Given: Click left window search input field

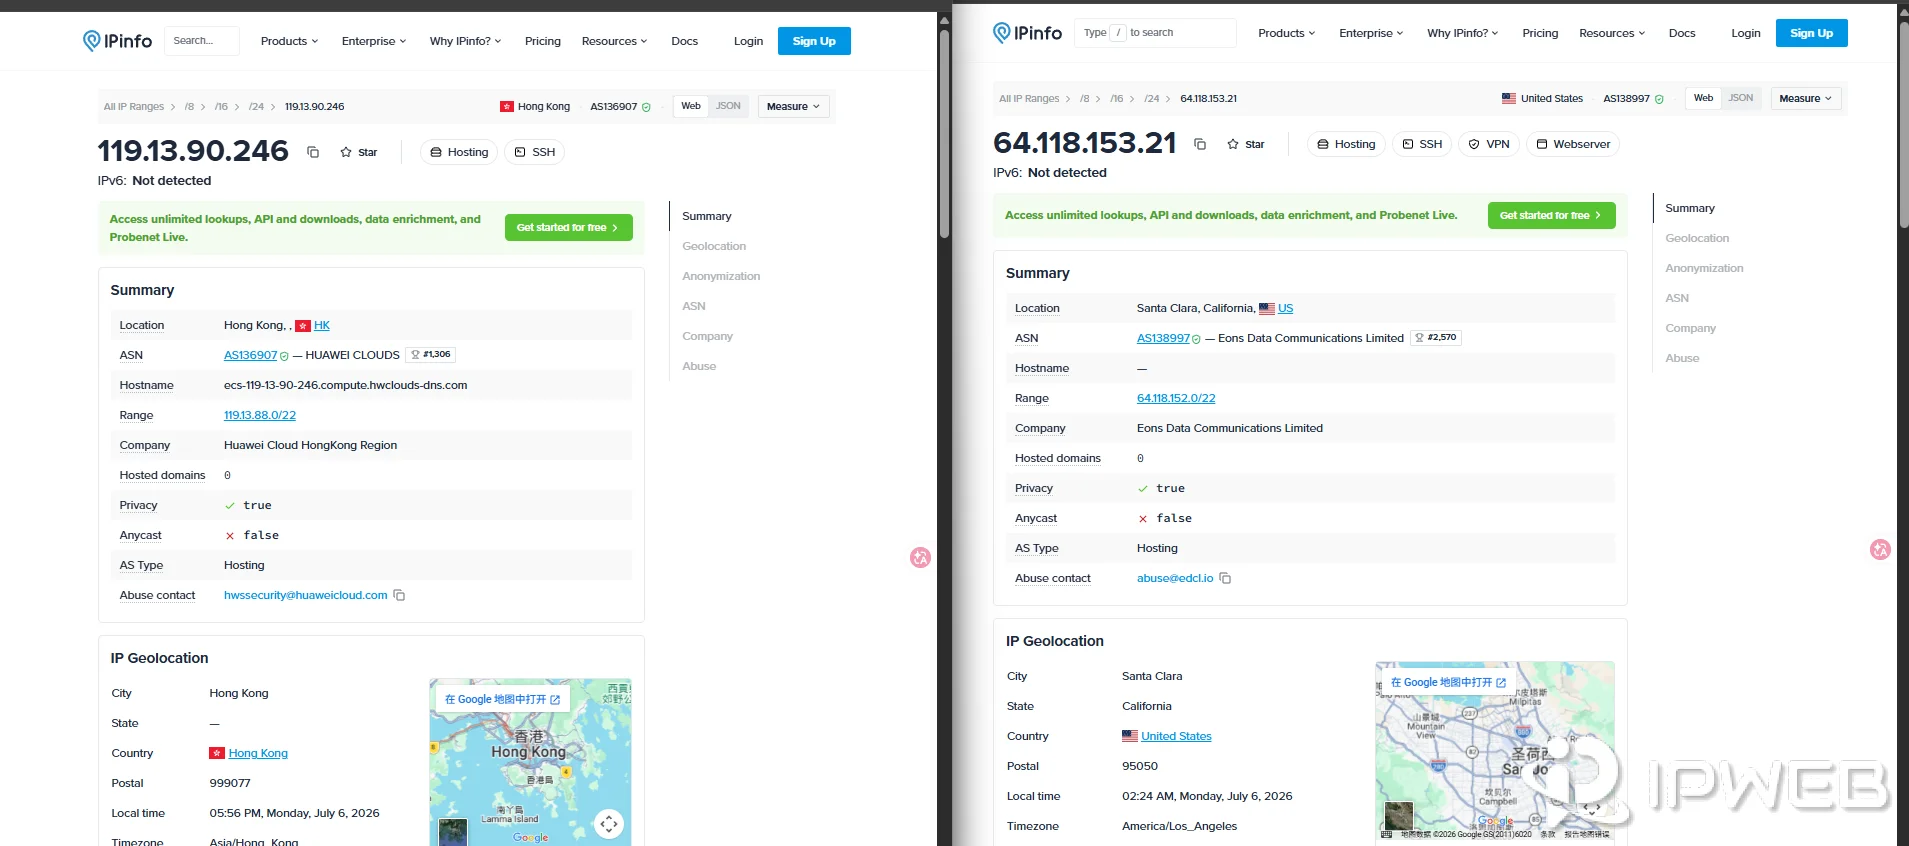Looking at the screenshot, I should 201,41.
